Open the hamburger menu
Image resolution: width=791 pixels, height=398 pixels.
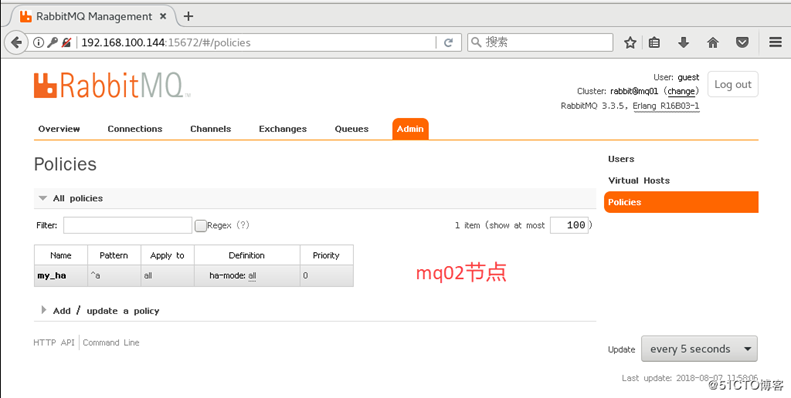pyautogui.click(x=775, y=42)
